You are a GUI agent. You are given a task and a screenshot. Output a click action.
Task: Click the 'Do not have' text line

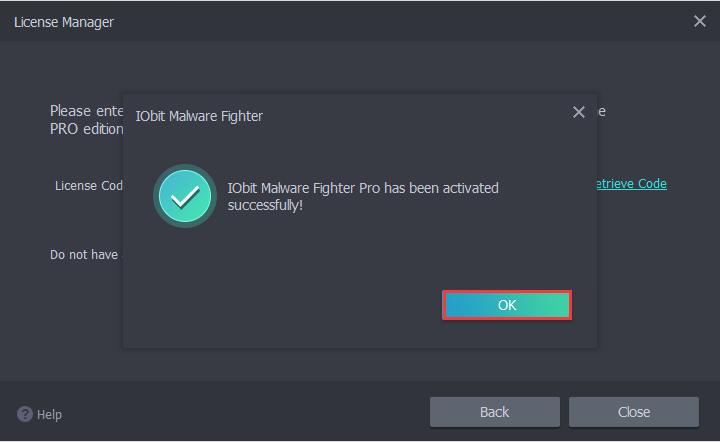(84, 255)
